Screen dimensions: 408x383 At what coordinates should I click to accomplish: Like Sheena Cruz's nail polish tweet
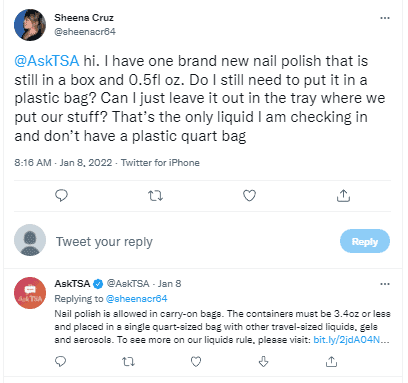click(249, 196)
